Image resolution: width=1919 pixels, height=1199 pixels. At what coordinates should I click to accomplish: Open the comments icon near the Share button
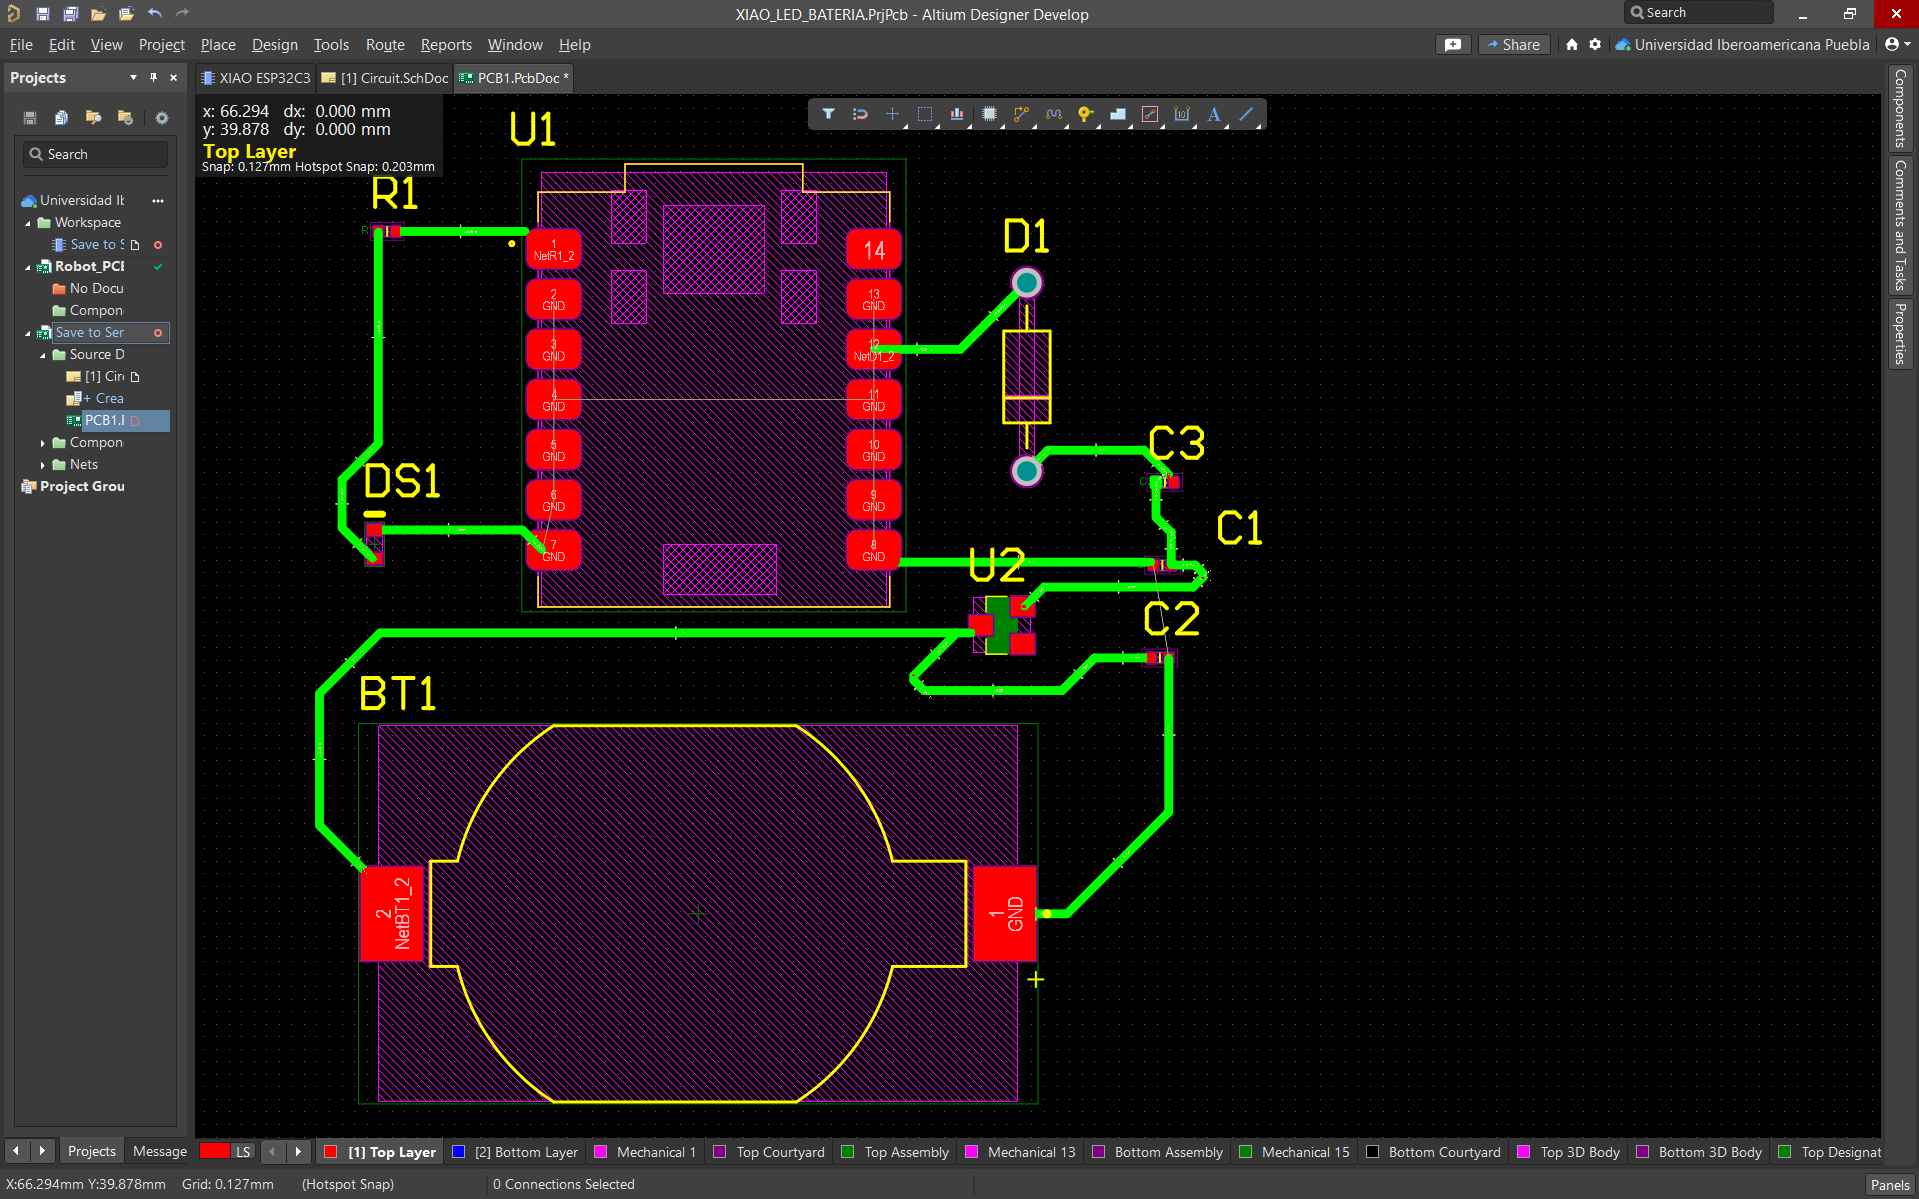[x=1452, y=44]
